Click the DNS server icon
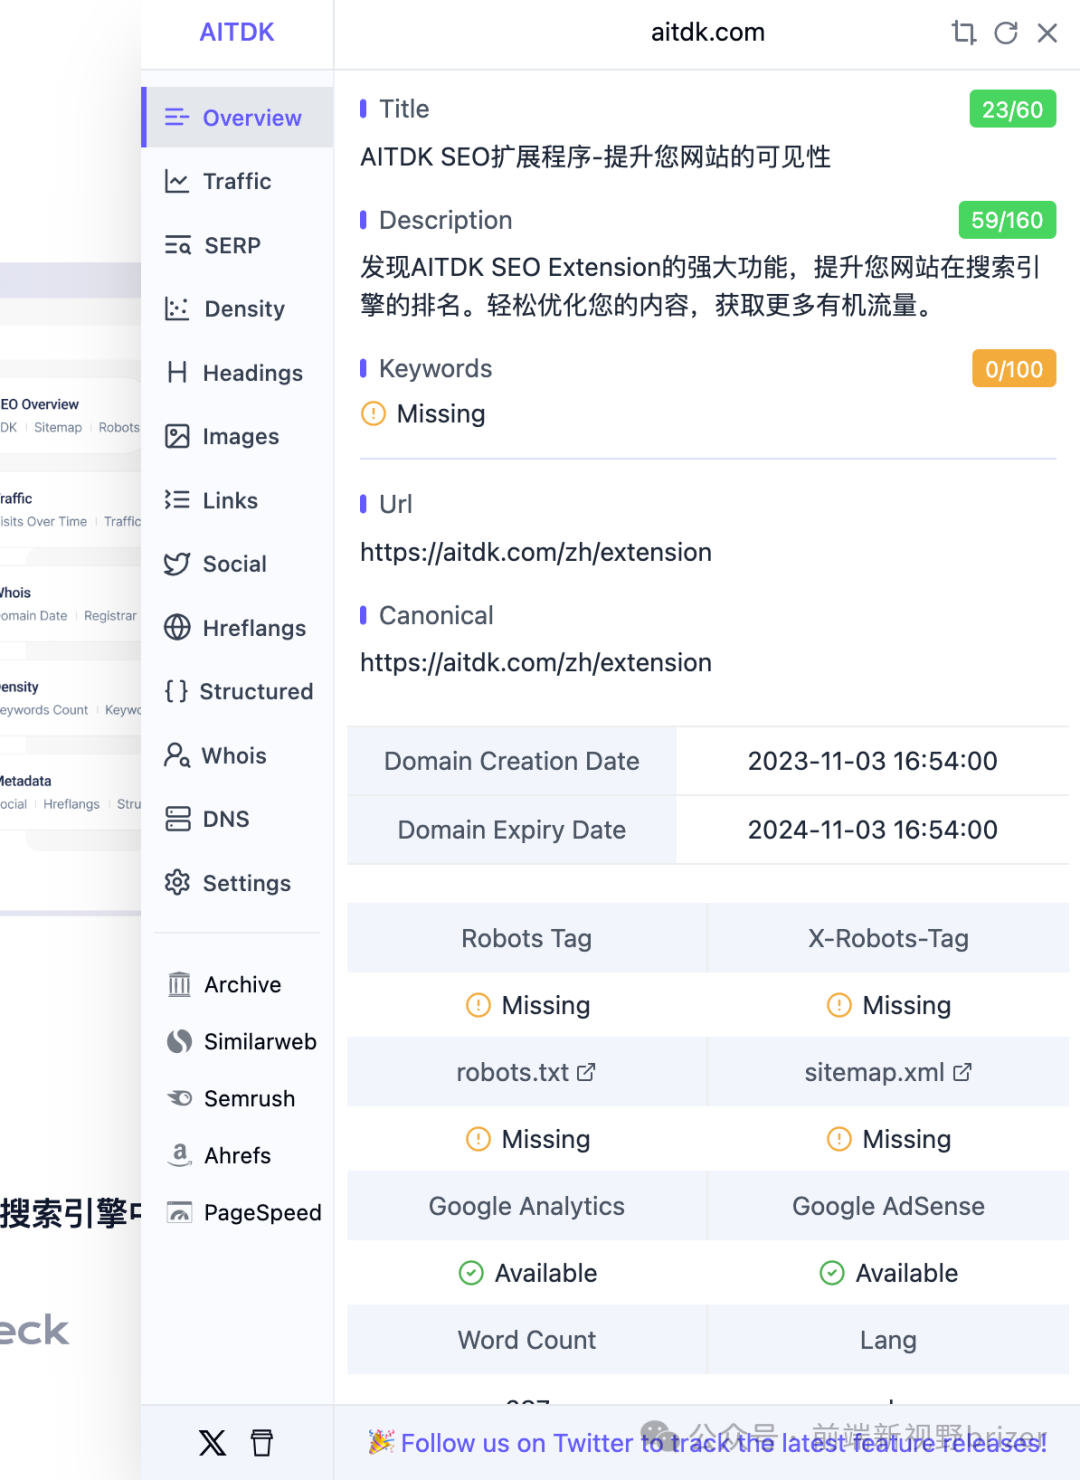The image size is (1080, 1480). (177, 819)
